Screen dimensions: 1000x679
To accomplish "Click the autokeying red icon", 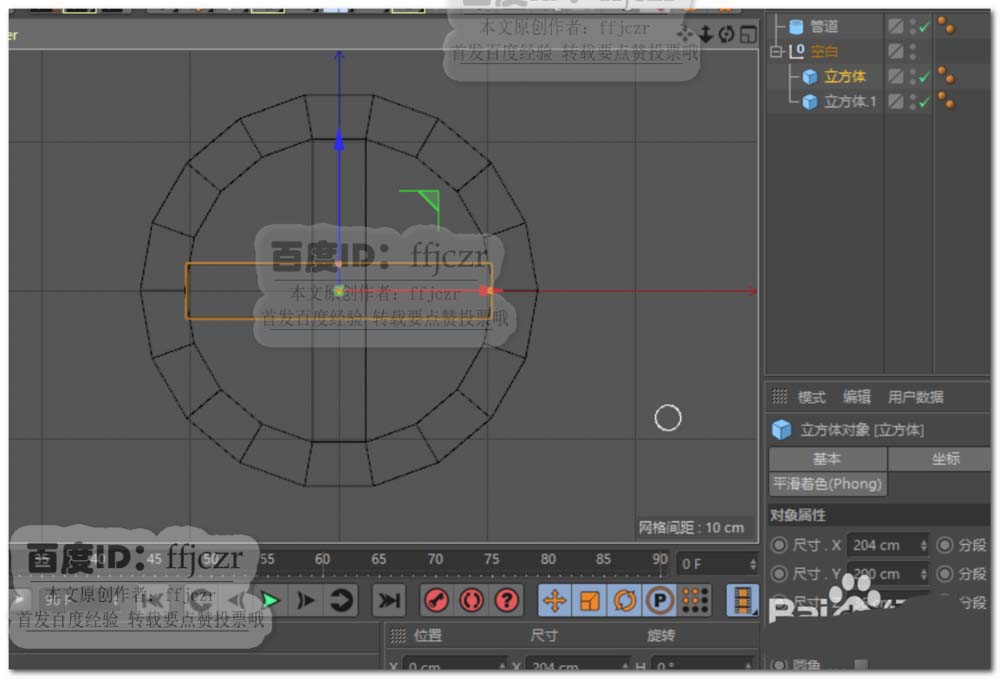I will (x=472, y=600).
